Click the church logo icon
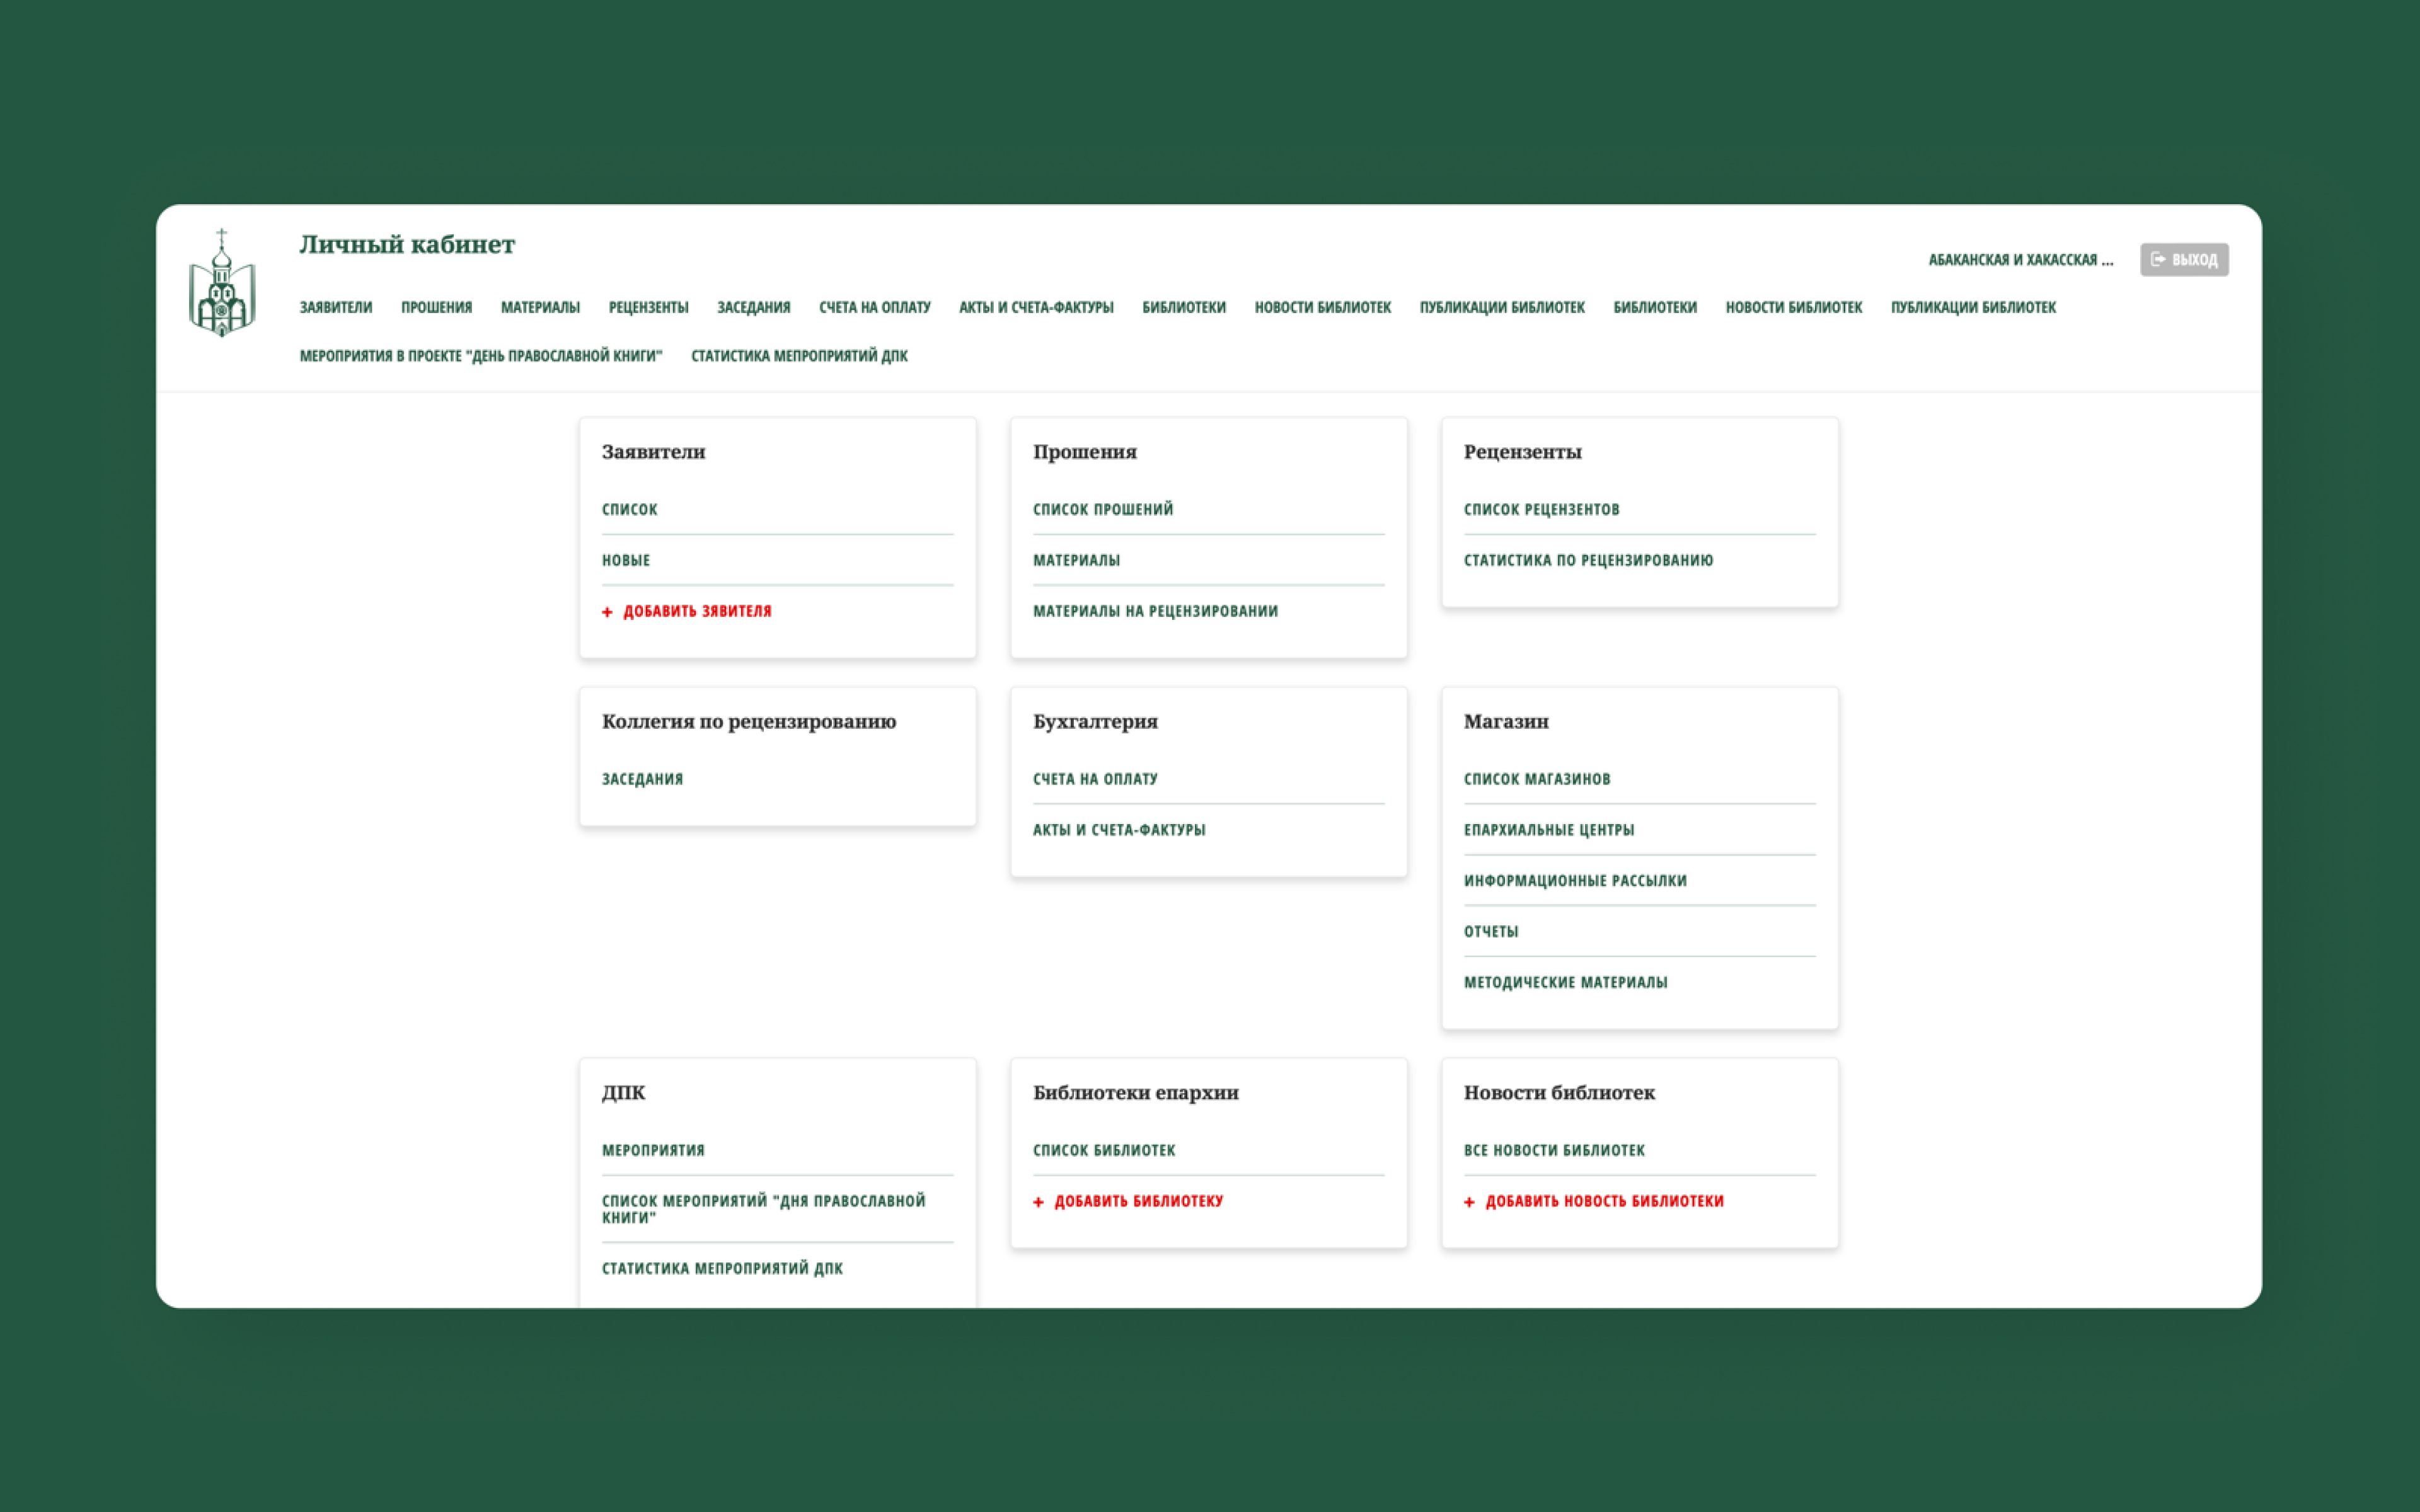This screenshot has width=2420, height=1512. pos(222,283)
